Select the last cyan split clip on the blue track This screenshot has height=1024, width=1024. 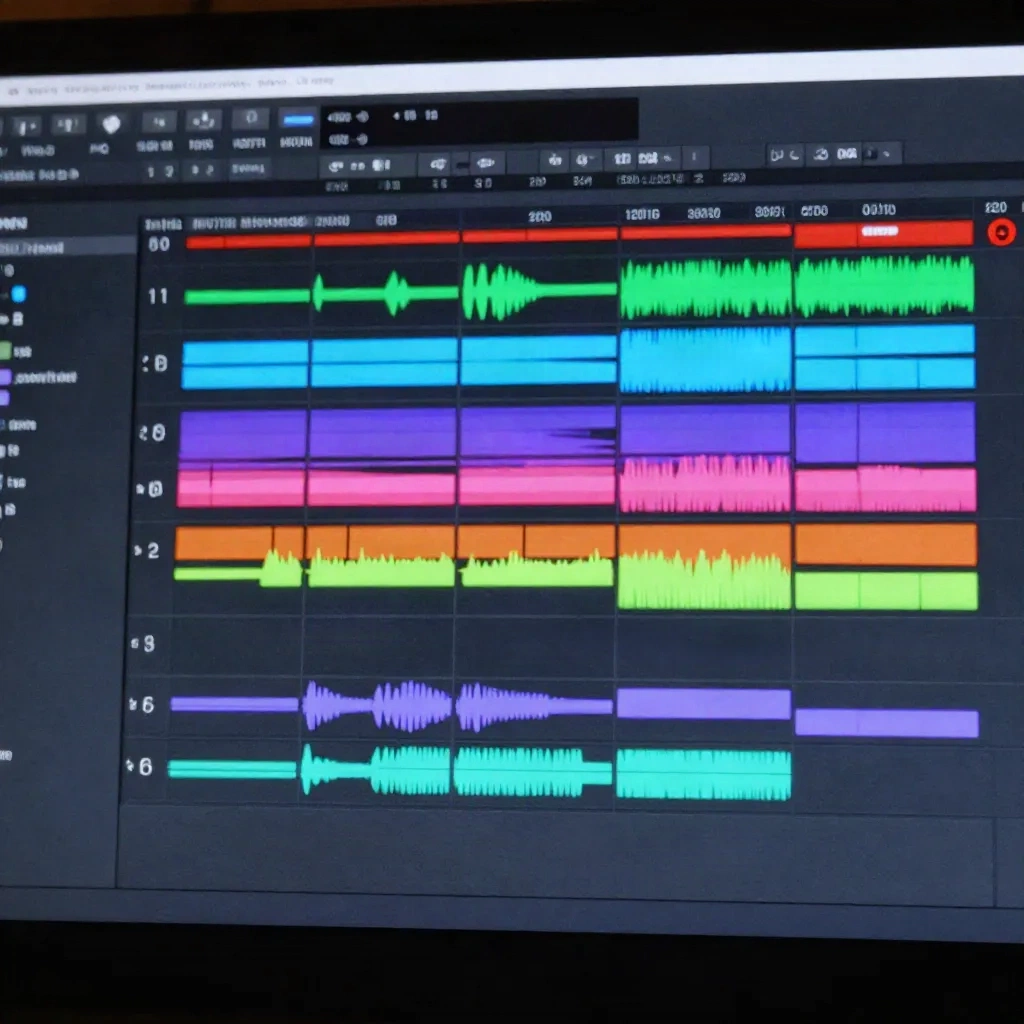coord(885,357)
